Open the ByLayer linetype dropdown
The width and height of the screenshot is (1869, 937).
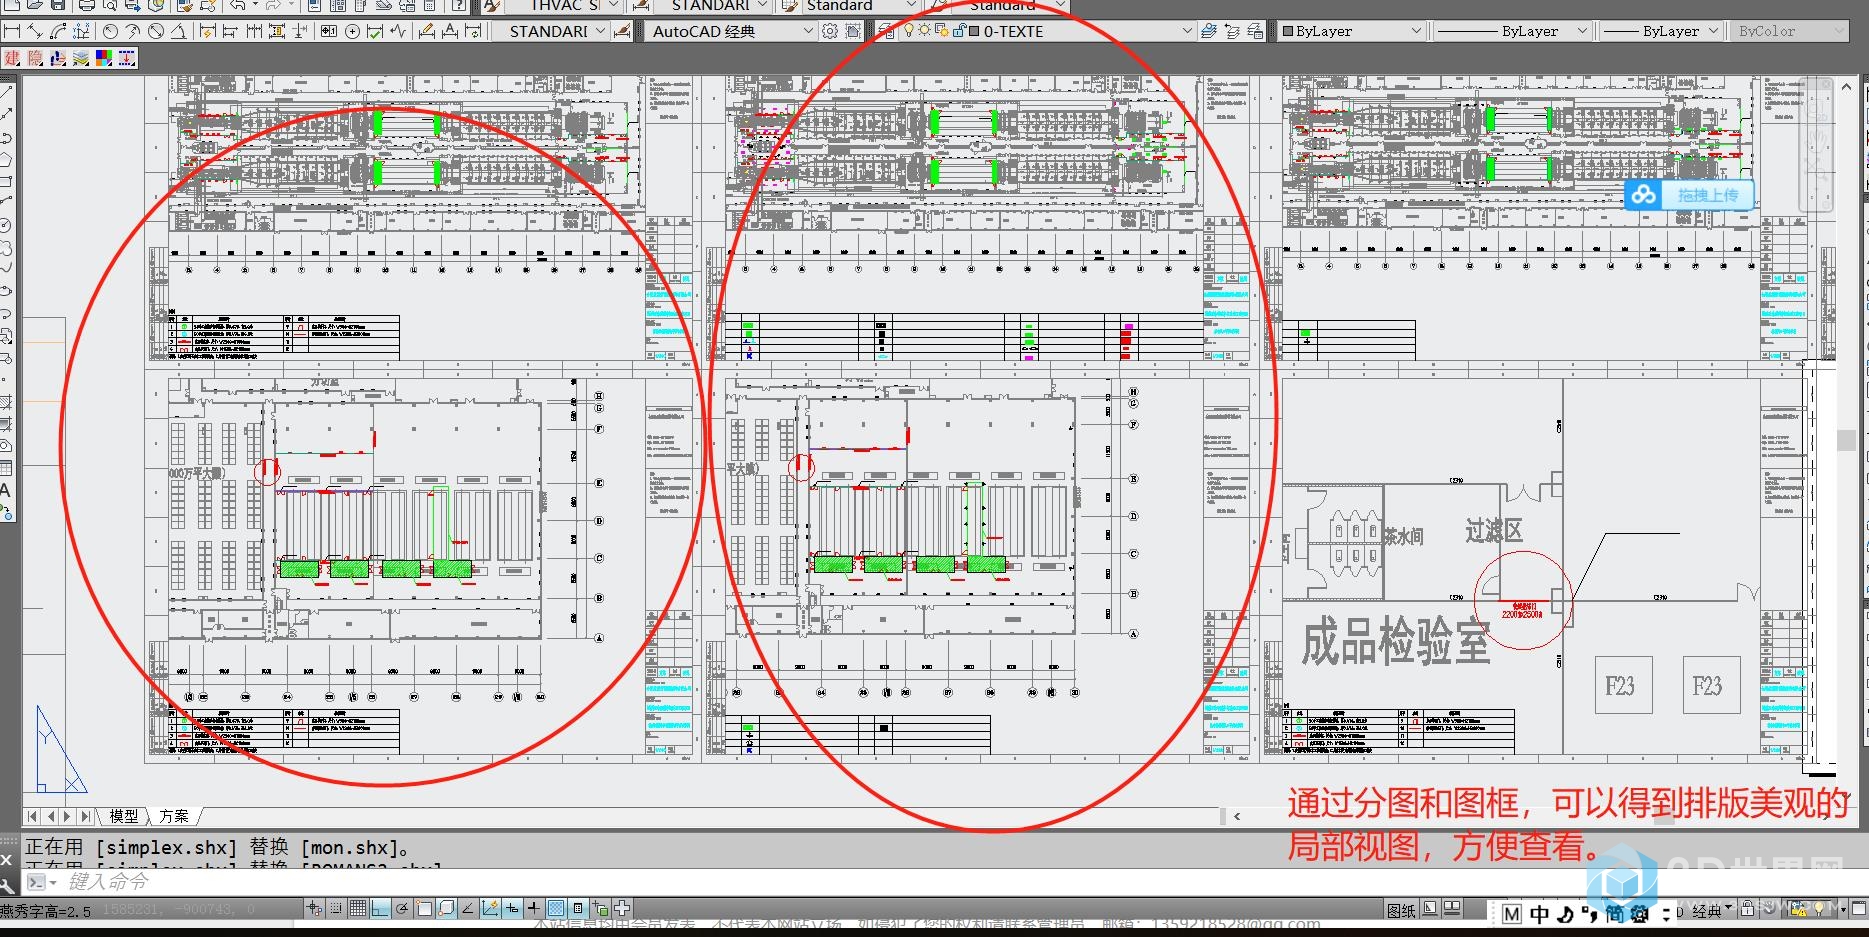1582,31
